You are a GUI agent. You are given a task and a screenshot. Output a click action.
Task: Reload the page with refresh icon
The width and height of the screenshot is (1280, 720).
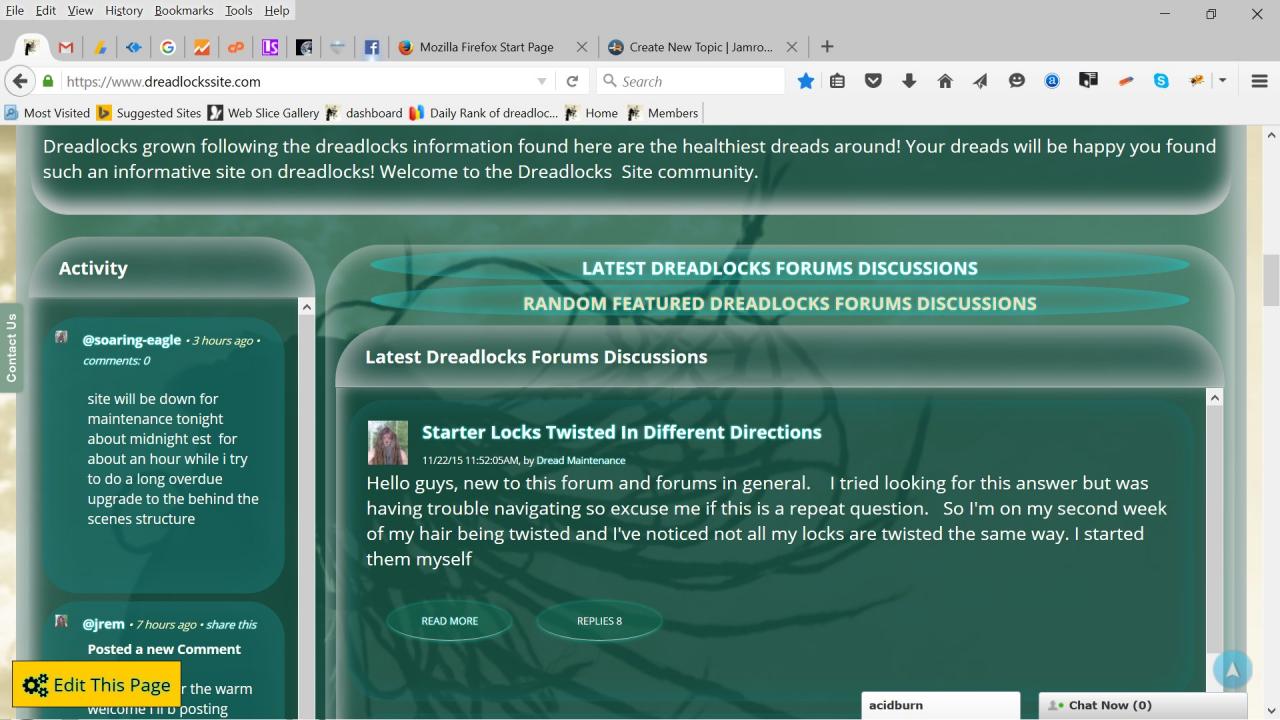point(572,81)
